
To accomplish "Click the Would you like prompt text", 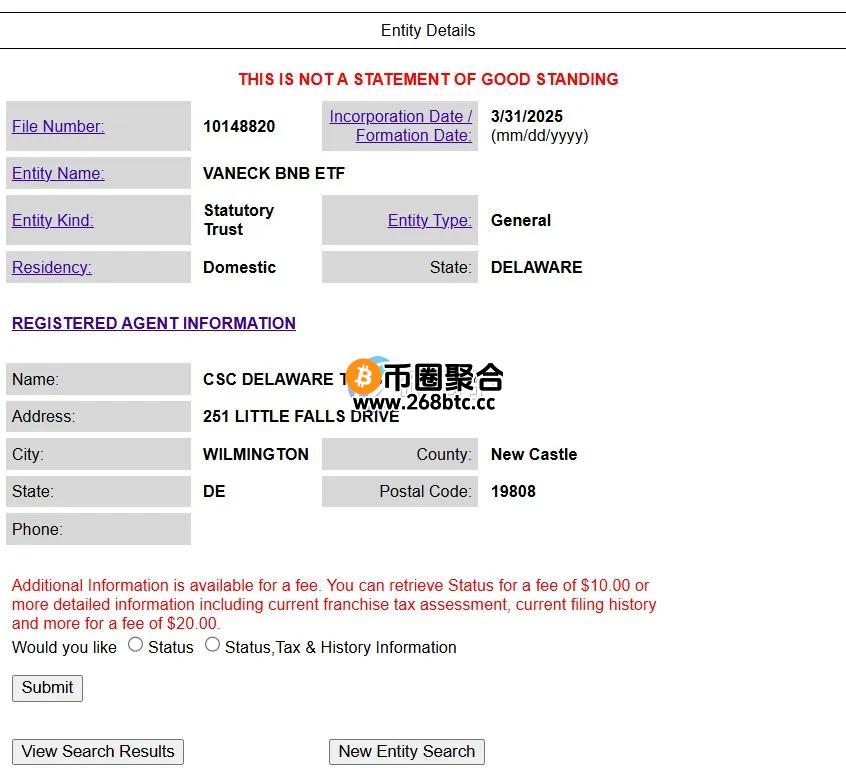I will tap(64, 647).
